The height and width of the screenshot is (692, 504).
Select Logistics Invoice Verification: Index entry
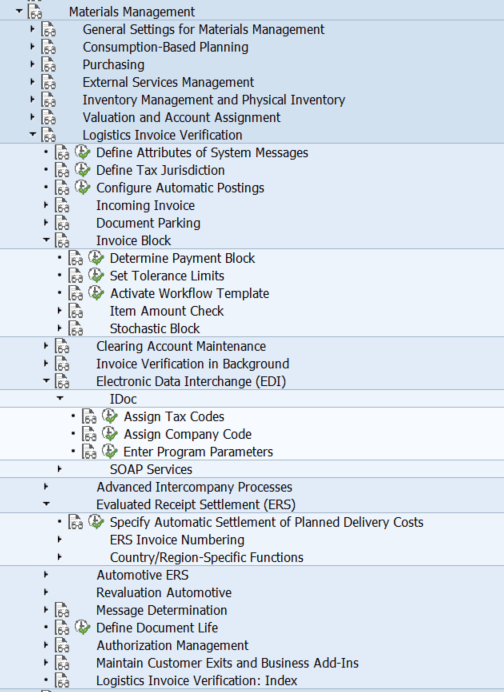(197, 681)
